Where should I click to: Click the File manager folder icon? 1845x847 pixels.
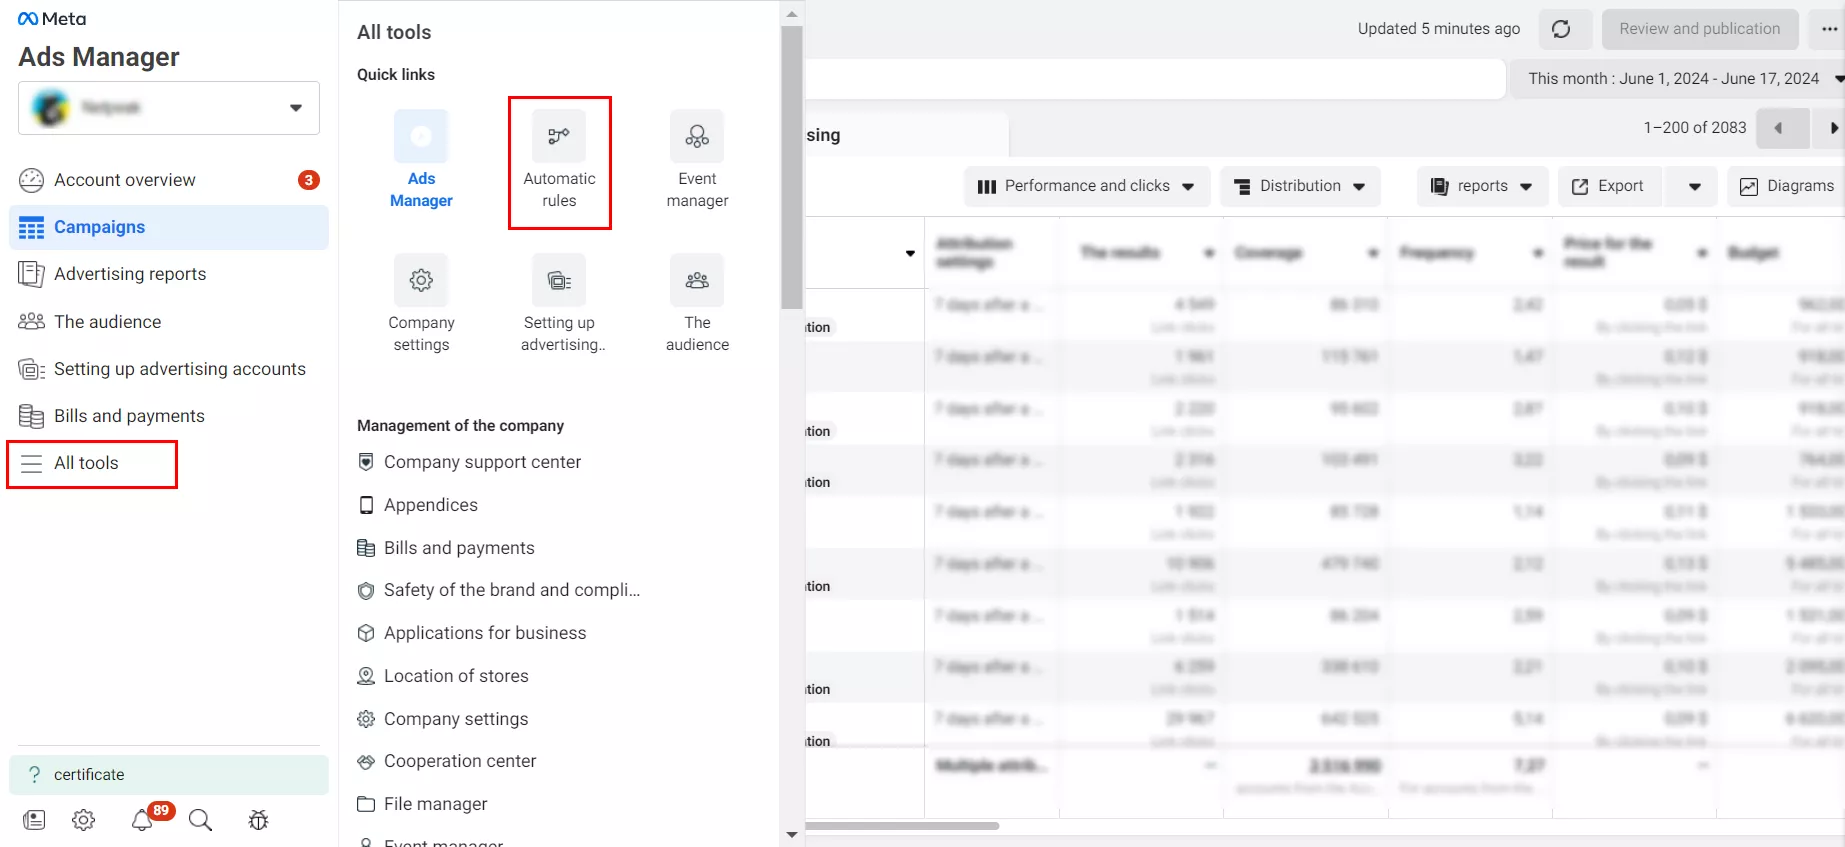(x=366, y=804)
